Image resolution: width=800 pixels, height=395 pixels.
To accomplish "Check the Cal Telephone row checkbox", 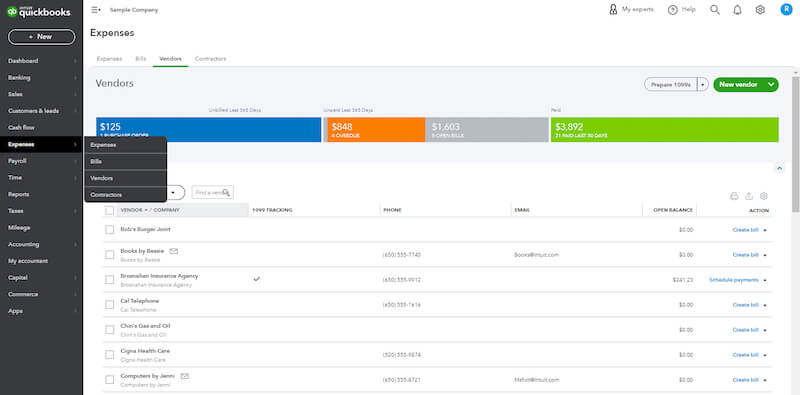I will tap(110, 305).
